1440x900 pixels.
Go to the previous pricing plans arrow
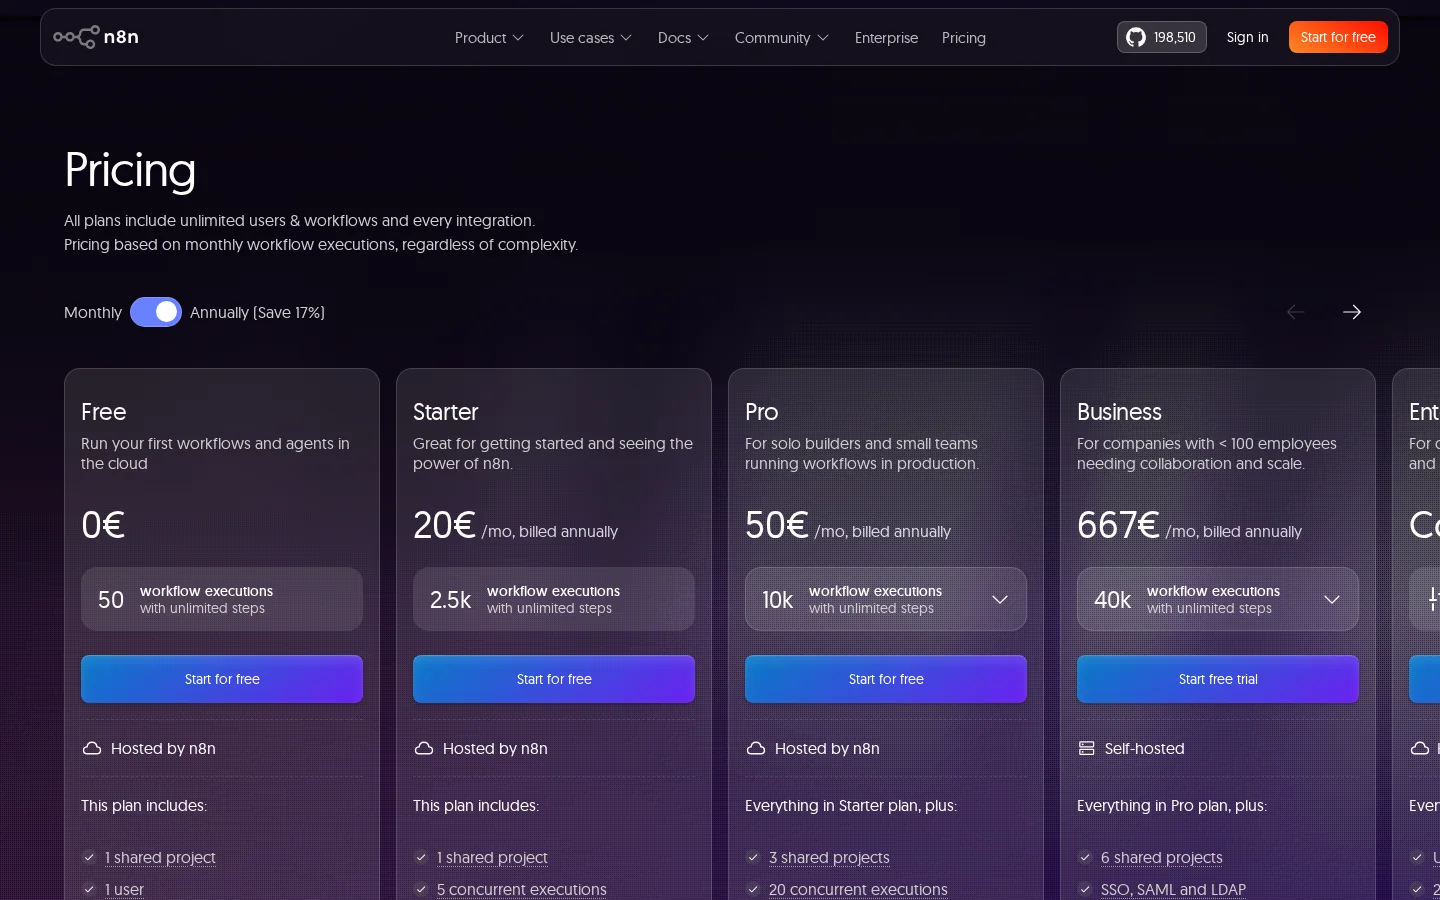pyautogui.click(x=1295, y=312)
